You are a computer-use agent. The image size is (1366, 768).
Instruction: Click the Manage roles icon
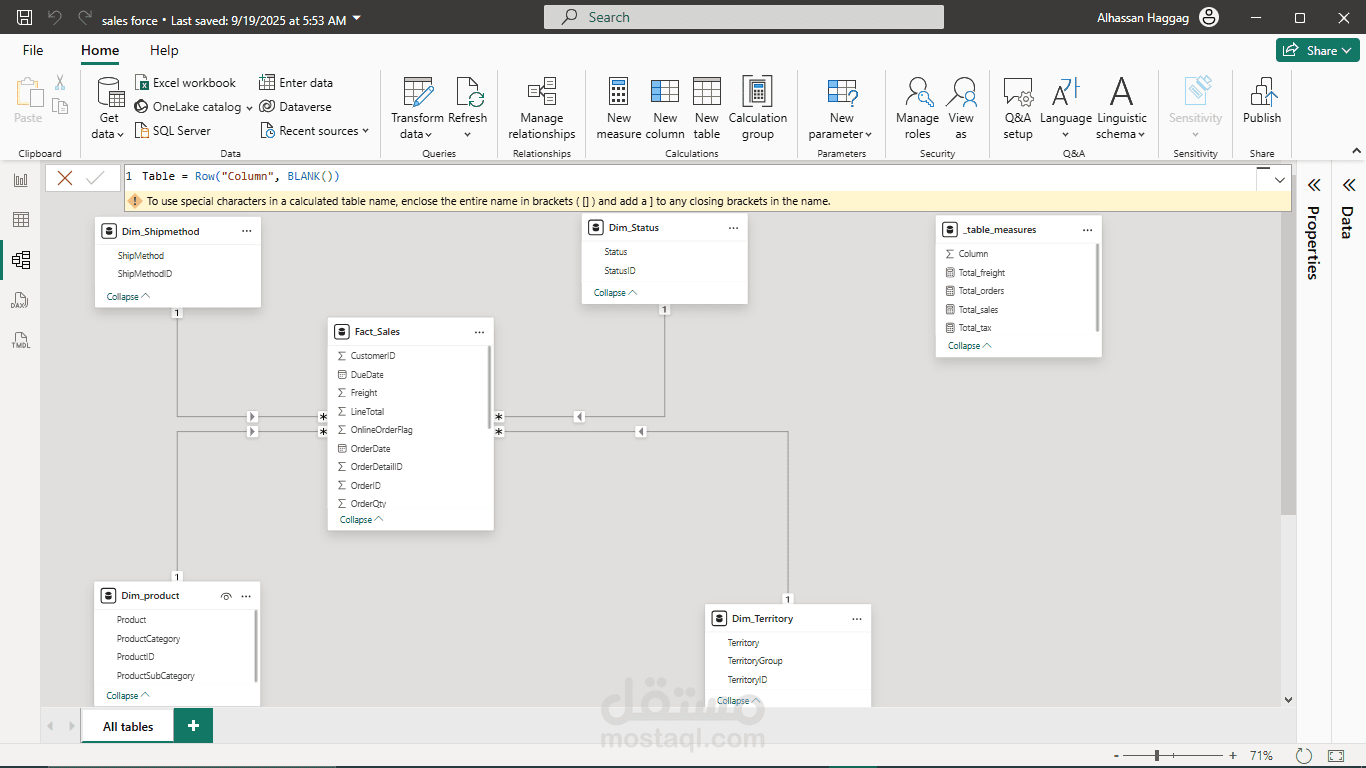pyautogui.click(x=917, y=93)
